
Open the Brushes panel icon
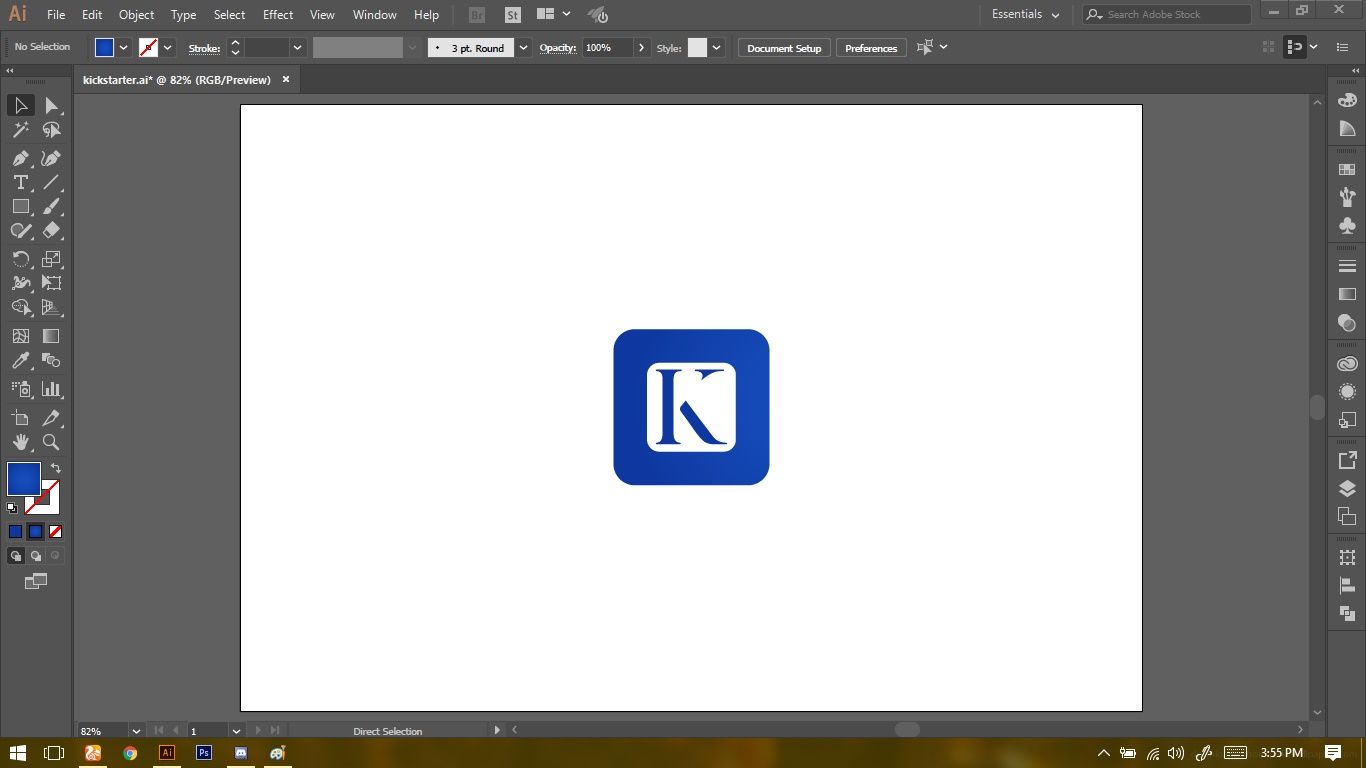(1347, 197)
